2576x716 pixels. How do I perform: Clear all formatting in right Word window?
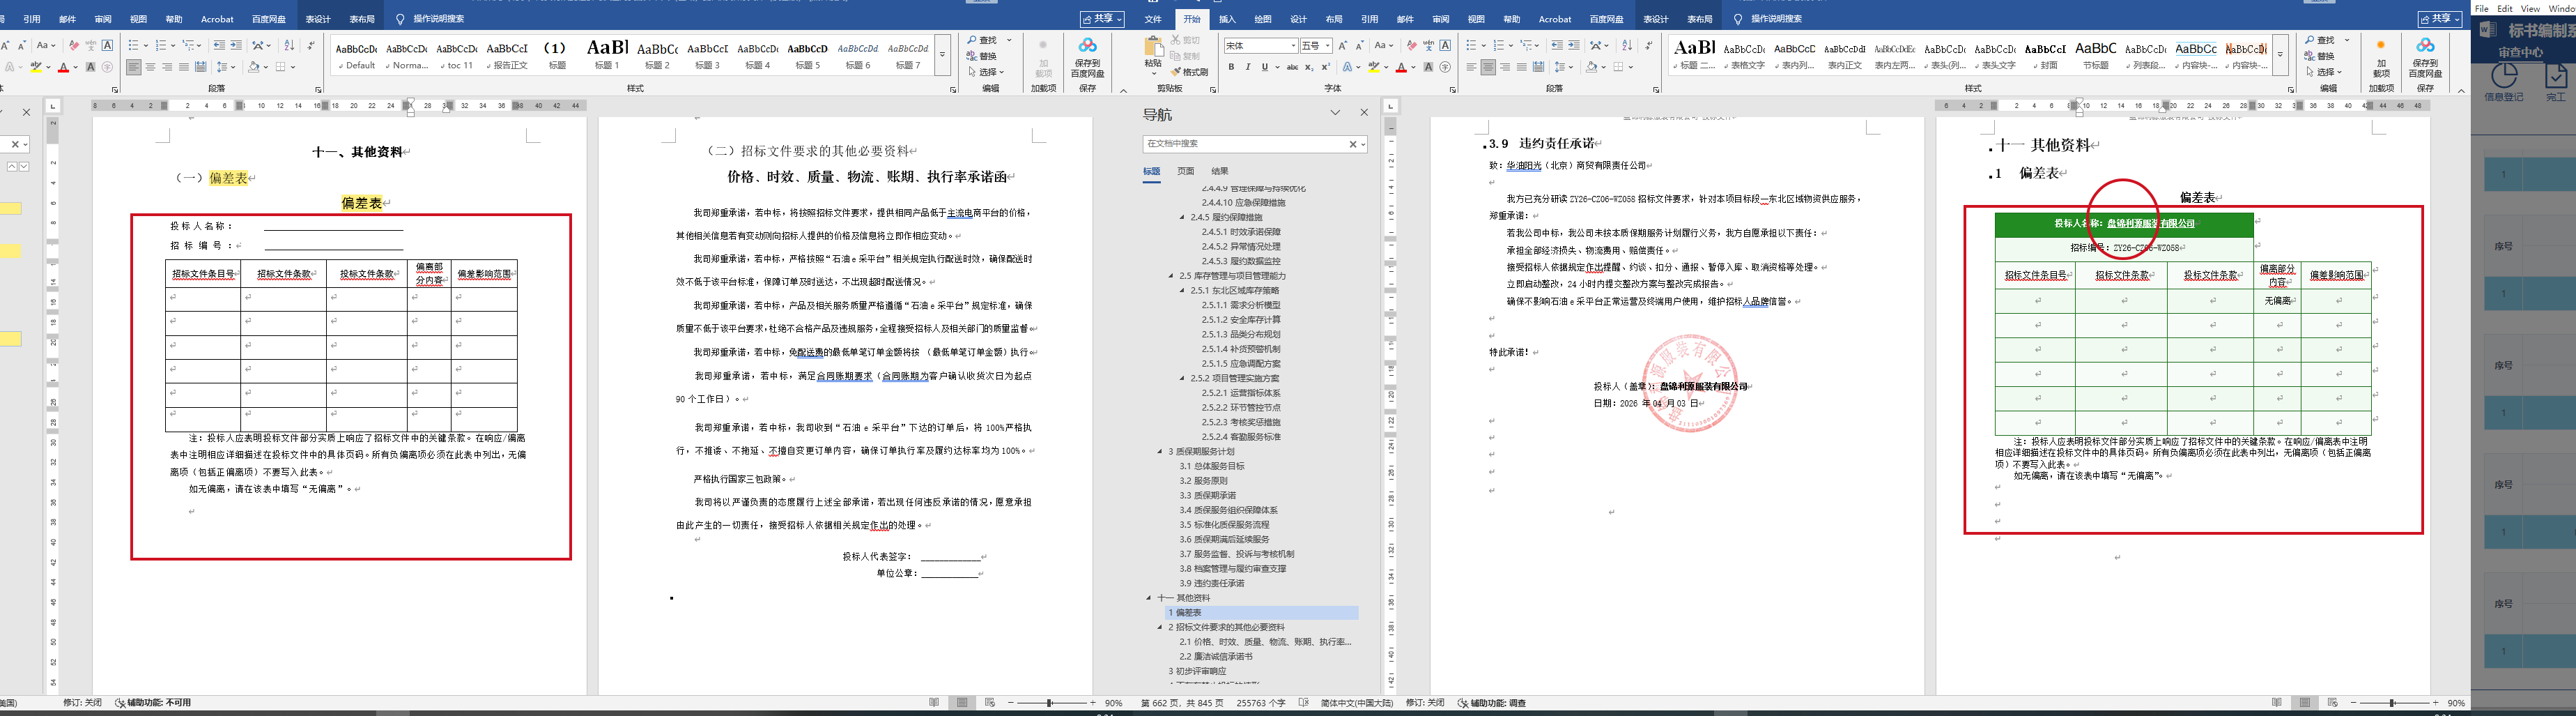click(x=1411, y=46)
